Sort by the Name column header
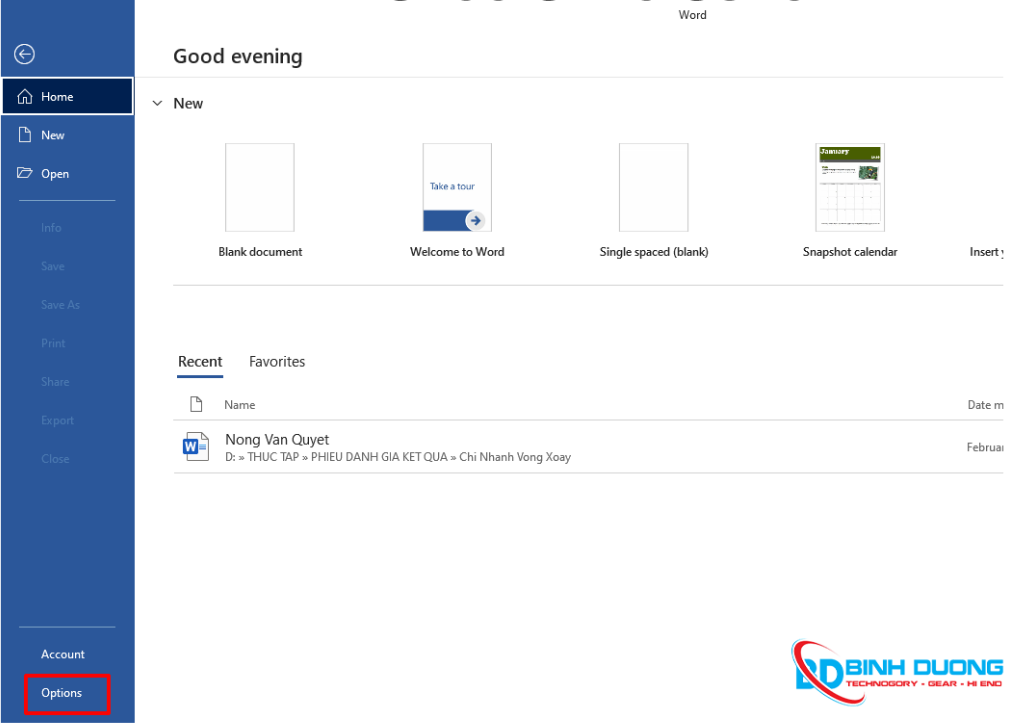This screenshot has width=1025, height=724. click(x=240, y=405)
